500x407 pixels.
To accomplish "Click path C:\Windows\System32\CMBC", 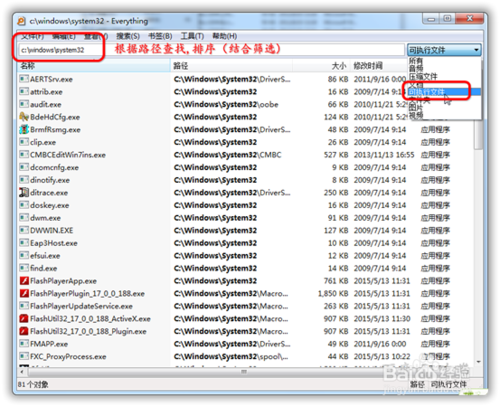I will (x=227, y=155).
